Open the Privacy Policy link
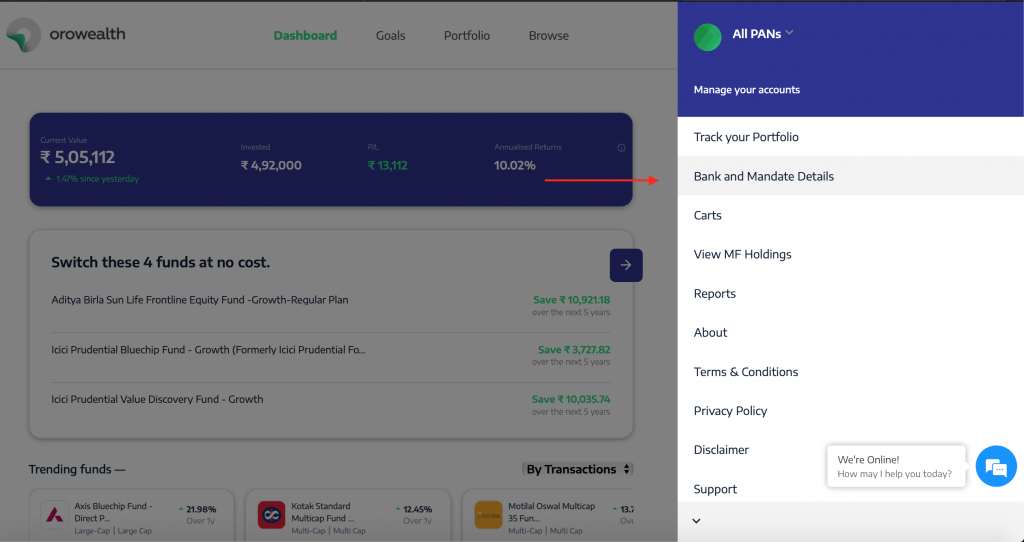This screenshot has height=542, width=1024. point(730,410)
